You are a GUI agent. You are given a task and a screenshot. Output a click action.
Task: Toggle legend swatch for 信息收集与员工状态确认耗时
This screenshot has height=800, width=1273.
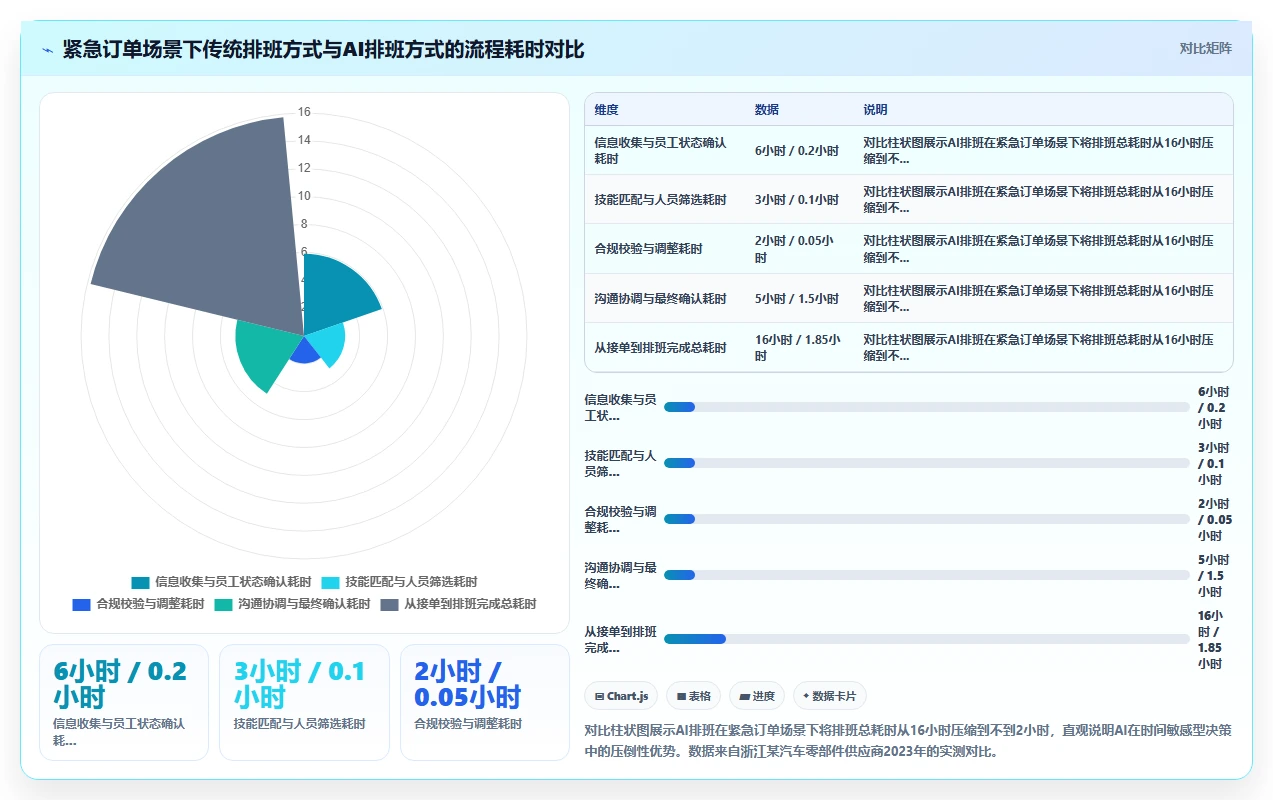coord(140,582)
